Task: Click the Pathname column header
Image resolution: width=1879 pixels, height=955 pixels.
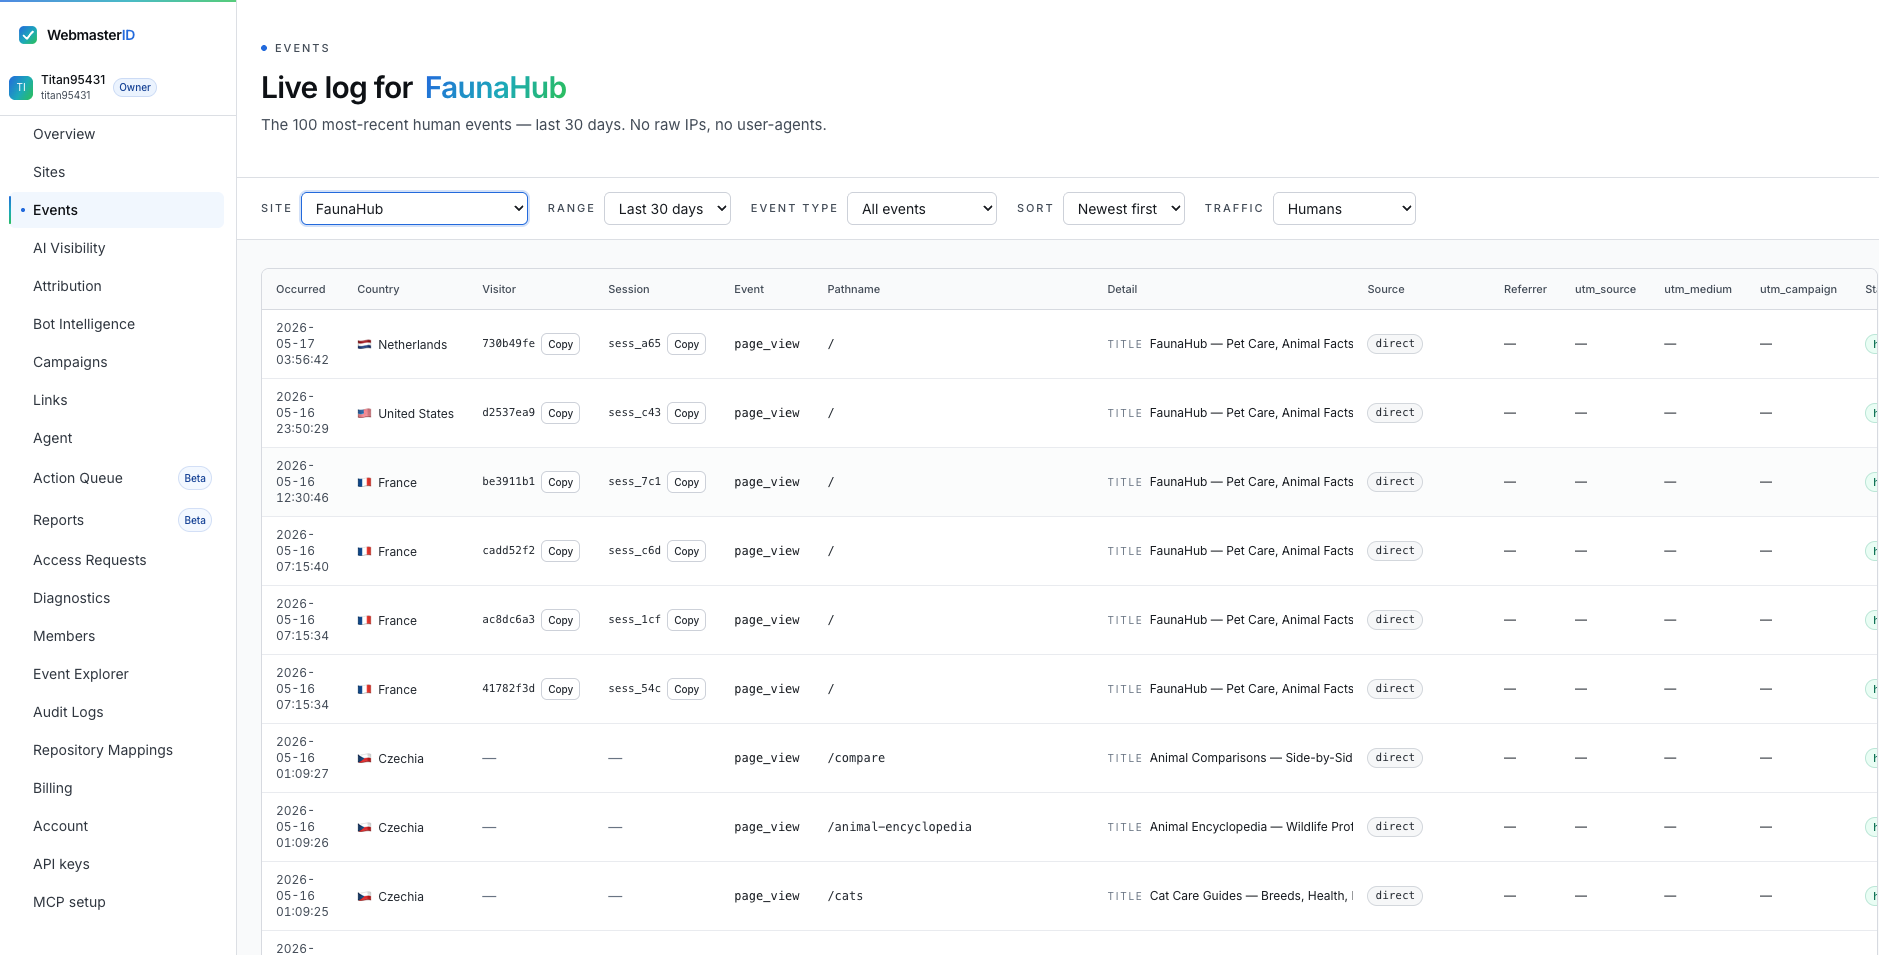Action: (854, 289)
